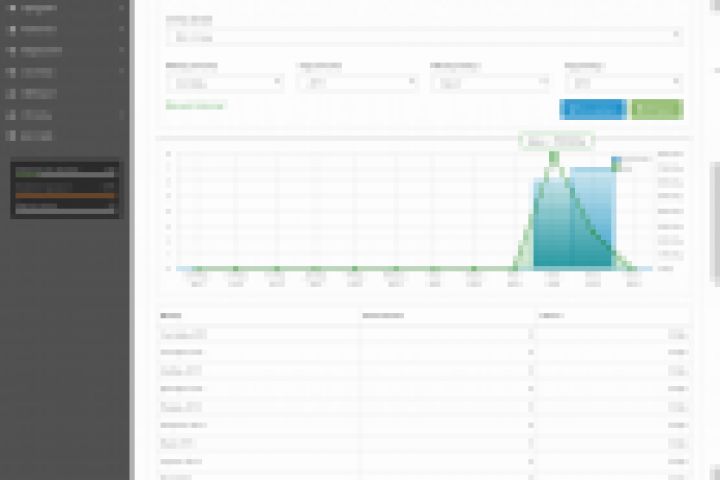Click the green action button
This screenshot has height=480, width=720.
658,109
